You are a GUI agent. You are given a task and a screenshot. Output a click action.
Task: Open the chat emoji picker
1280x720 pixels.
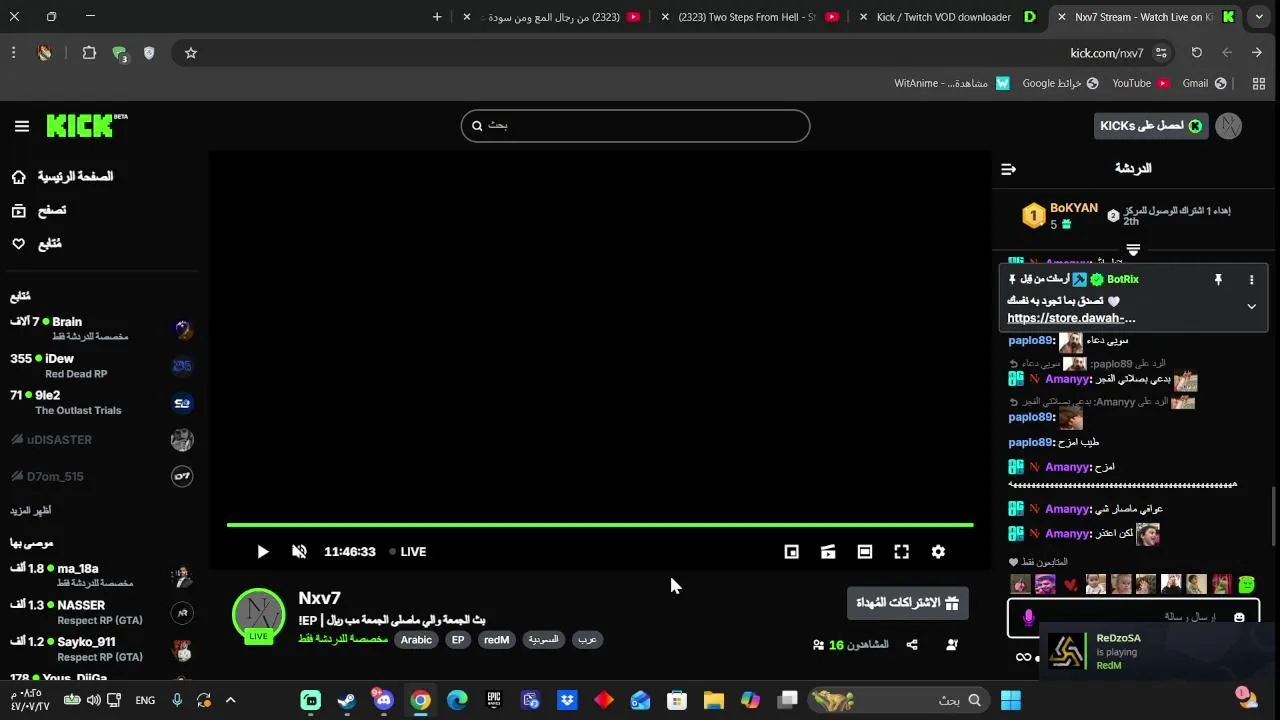point(1239,618)
